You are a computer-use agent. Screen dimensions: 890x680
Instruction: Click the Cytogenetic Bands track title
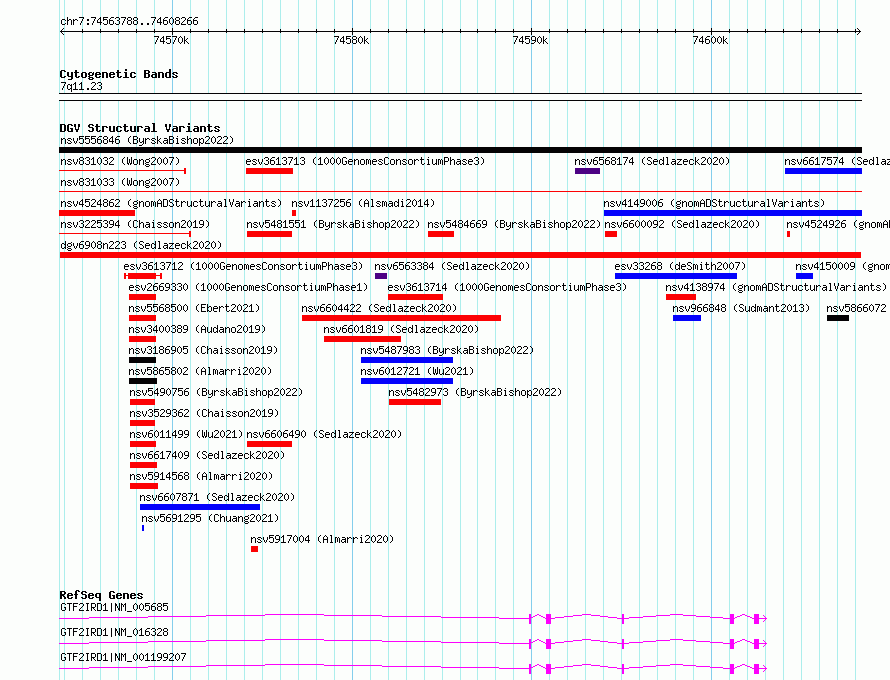(119, 74)
